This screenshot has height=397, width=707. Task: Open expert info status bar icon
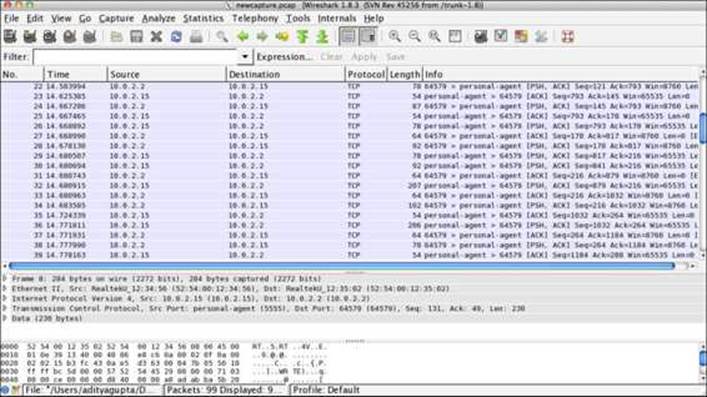5,390
